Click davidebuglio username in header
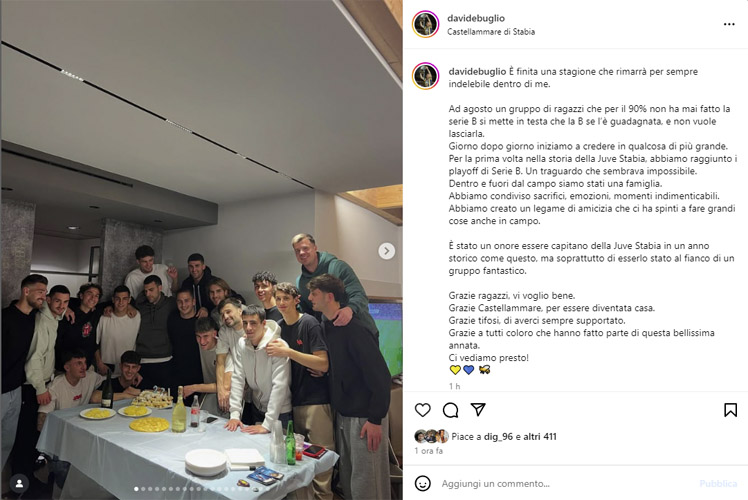 [x=476, y=18]
